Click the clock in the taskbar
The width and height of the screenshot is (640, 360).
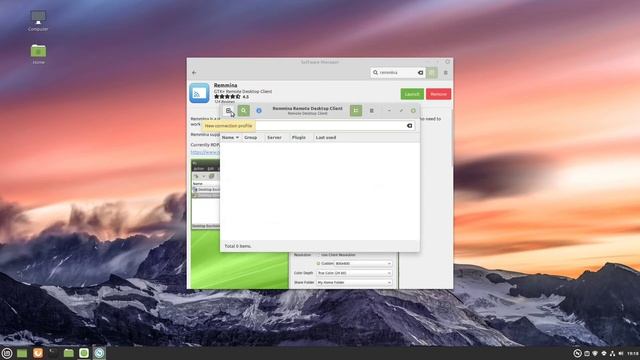point(633,353)
